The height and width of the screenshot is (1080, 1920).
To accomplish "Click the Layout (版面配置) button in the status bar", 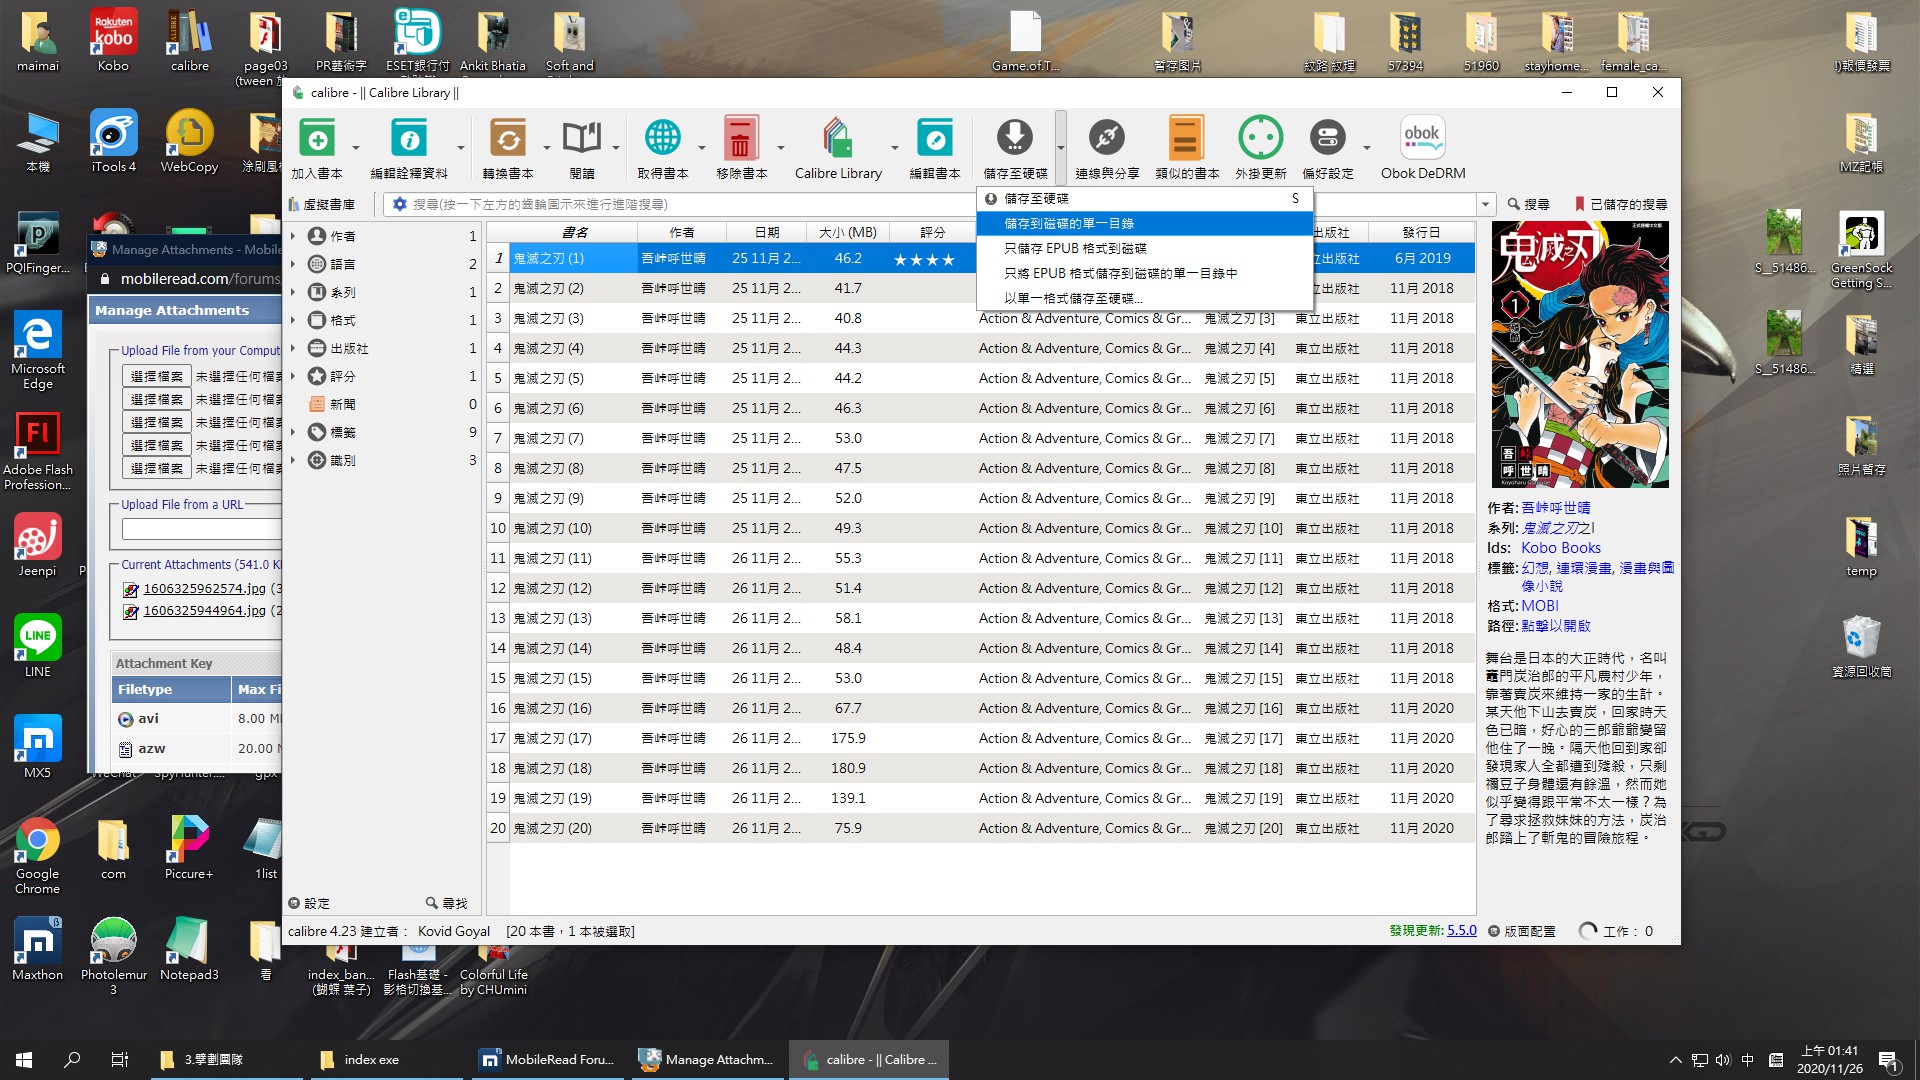I will tap(1522, 931).
